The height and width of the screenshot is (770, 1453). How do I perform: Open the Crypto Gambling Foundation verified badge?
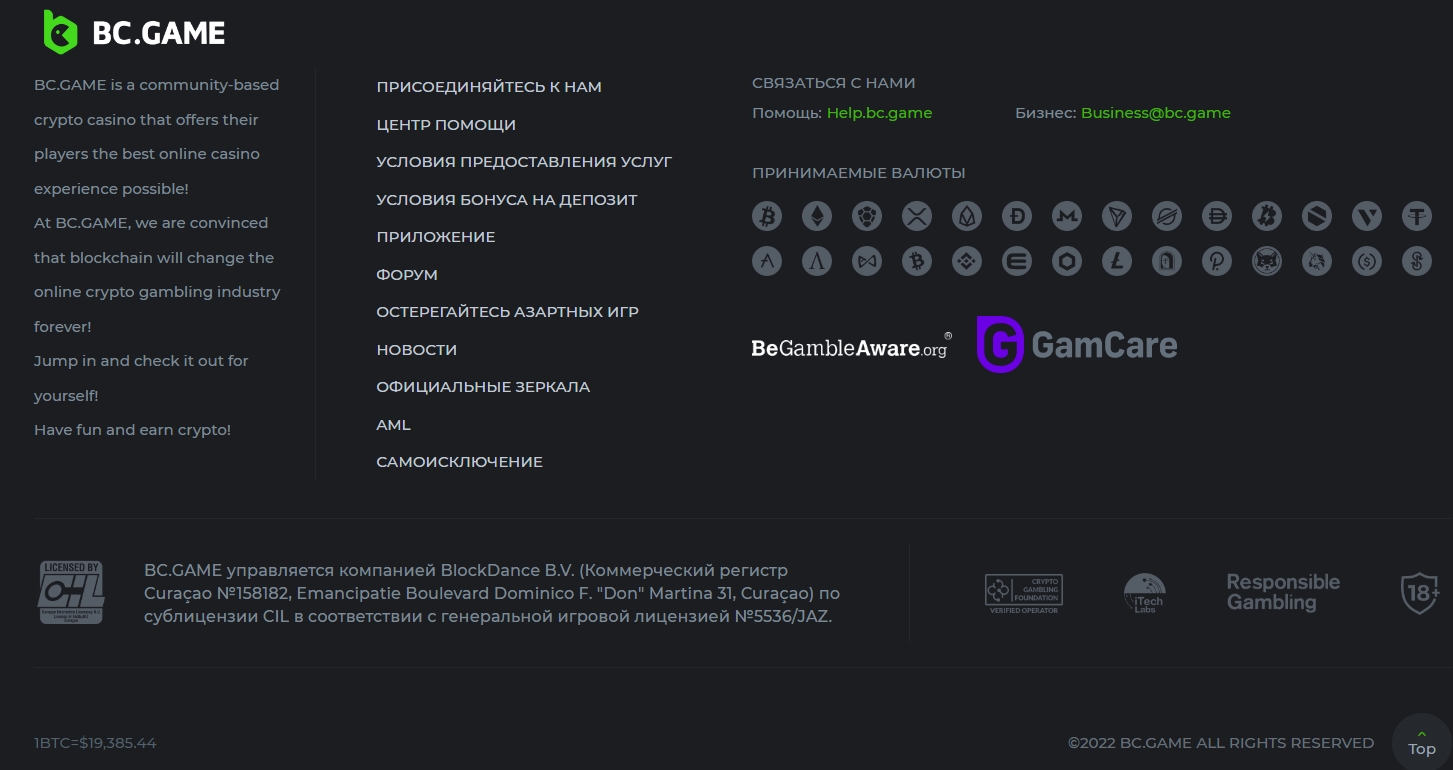tap(1023, 594)
